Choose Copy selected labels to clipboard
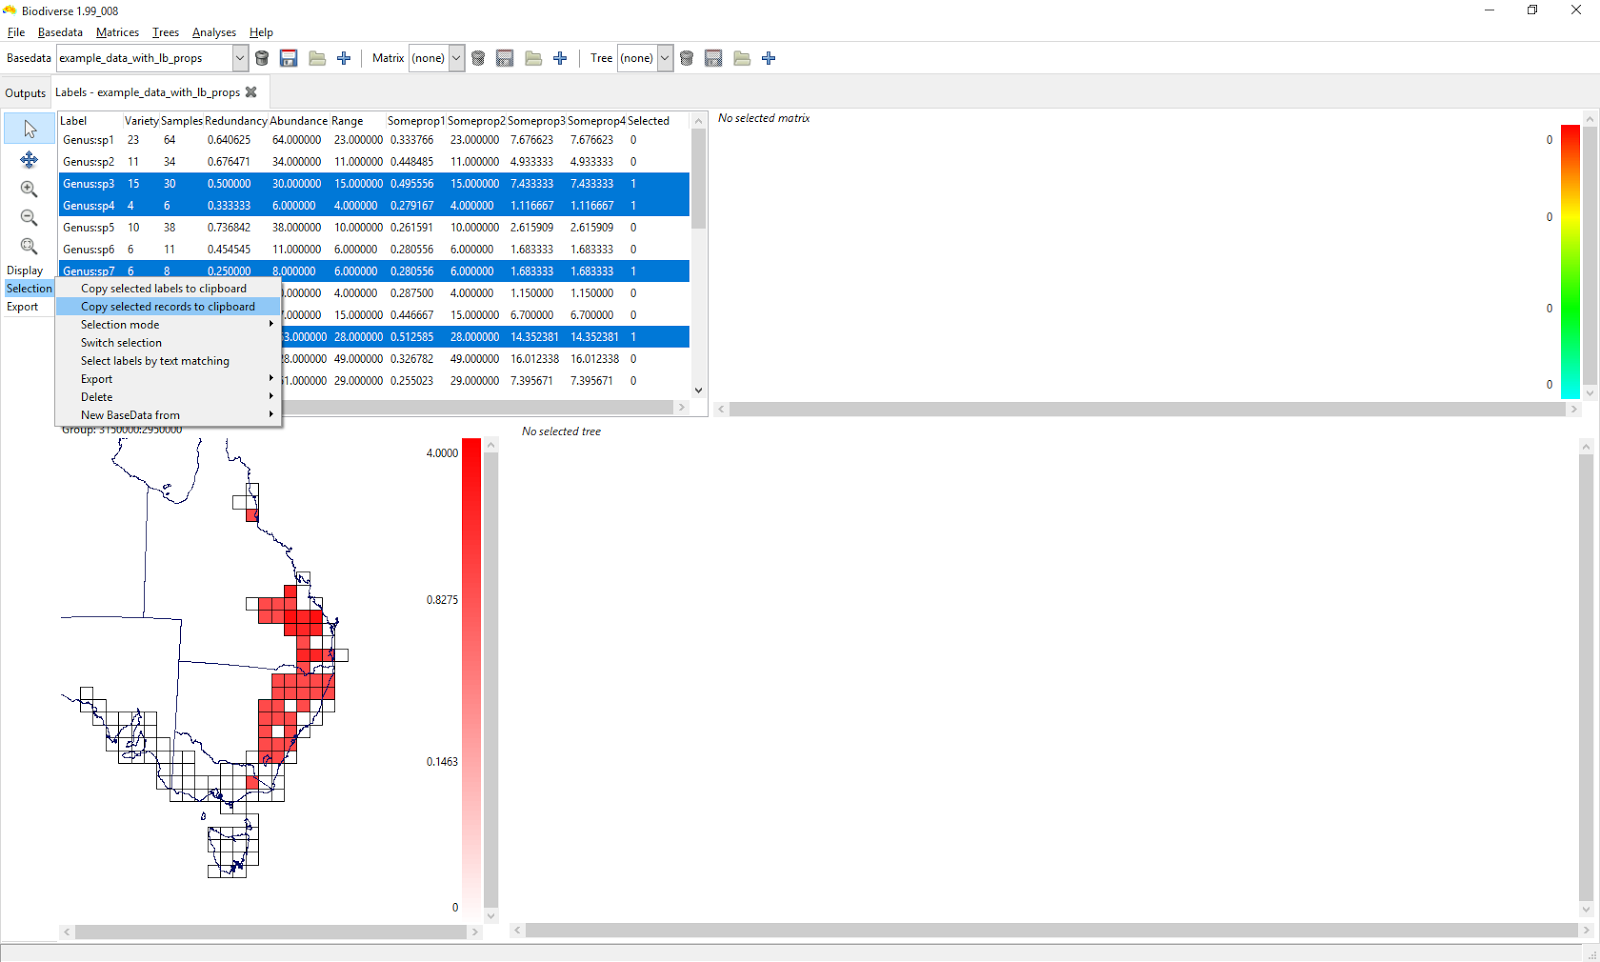The image size is (1600, 962). pyautogui.click(x=163, y=288)
